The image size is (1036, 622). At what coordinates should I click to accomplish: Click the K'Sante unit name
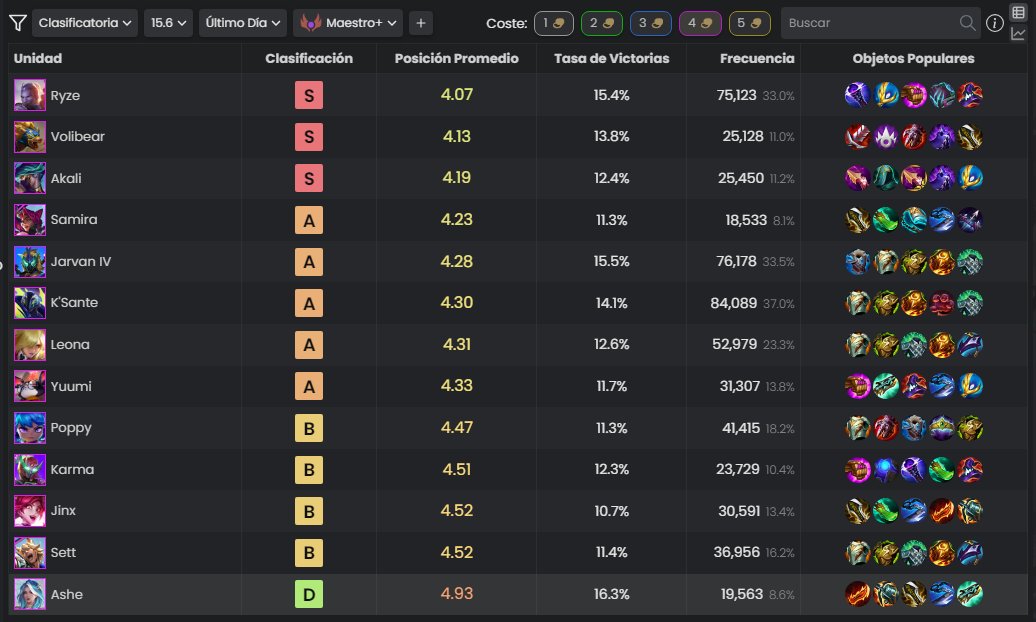pos(74,303)
